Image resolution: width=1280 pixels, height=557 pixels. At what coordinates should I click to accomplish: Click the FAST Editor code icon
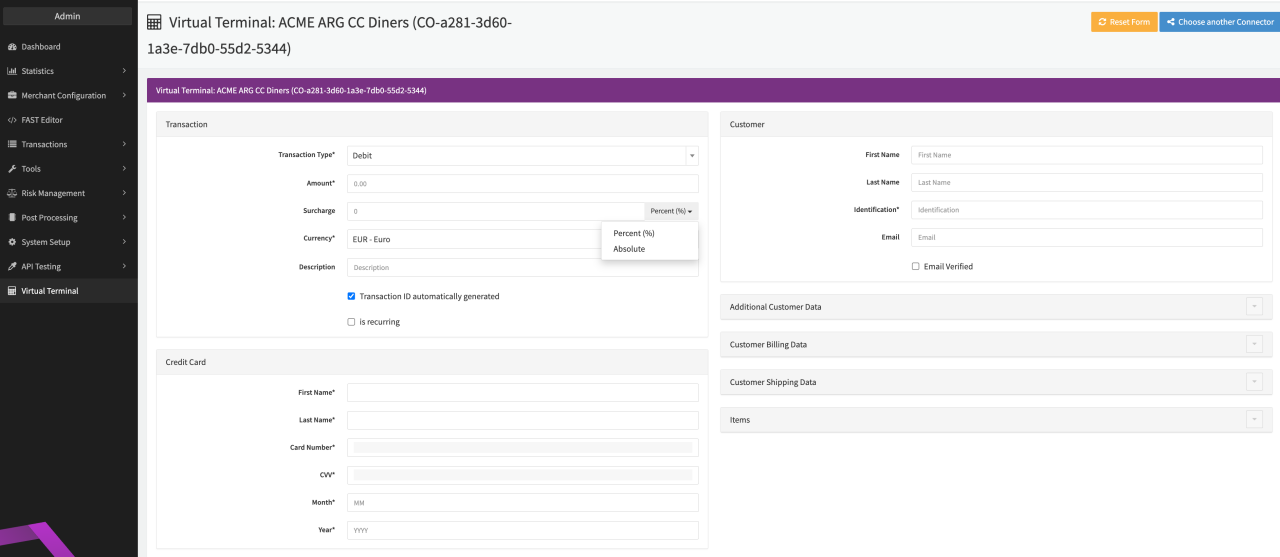pos(11,120)
